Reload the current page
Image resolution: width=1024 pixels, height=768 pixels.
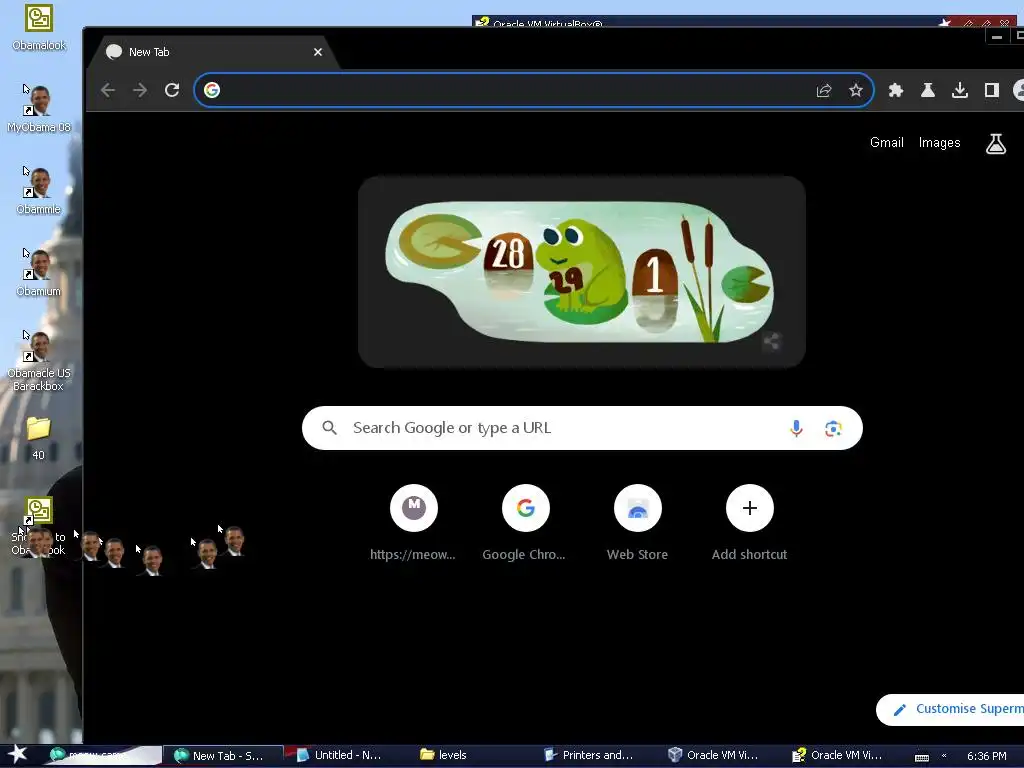pyautogui.click(x=172, y=90)
